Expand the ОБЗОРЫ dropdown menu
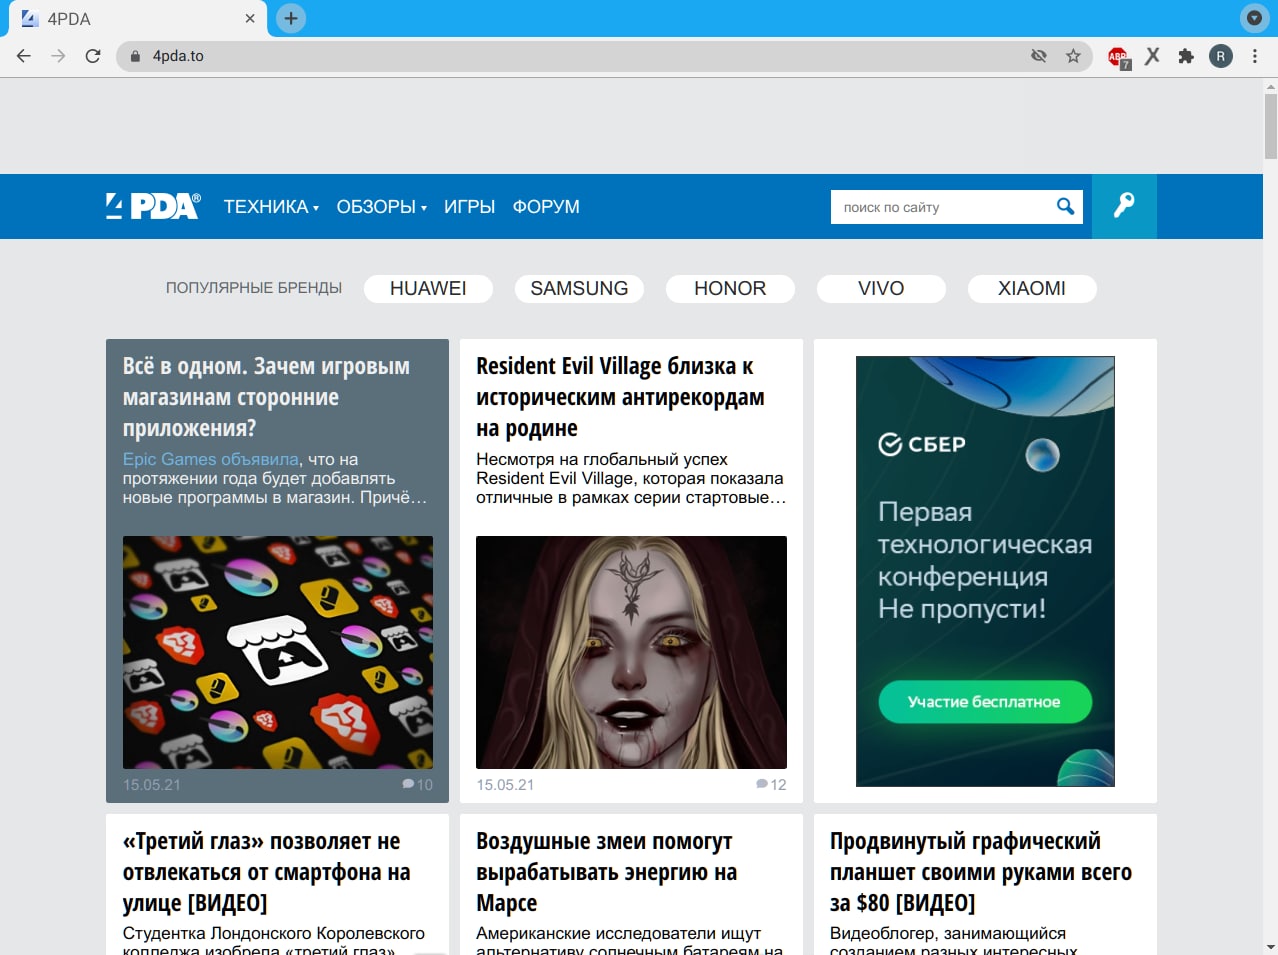The width and height of the screenshot is (1278, 955). [382, 207]
